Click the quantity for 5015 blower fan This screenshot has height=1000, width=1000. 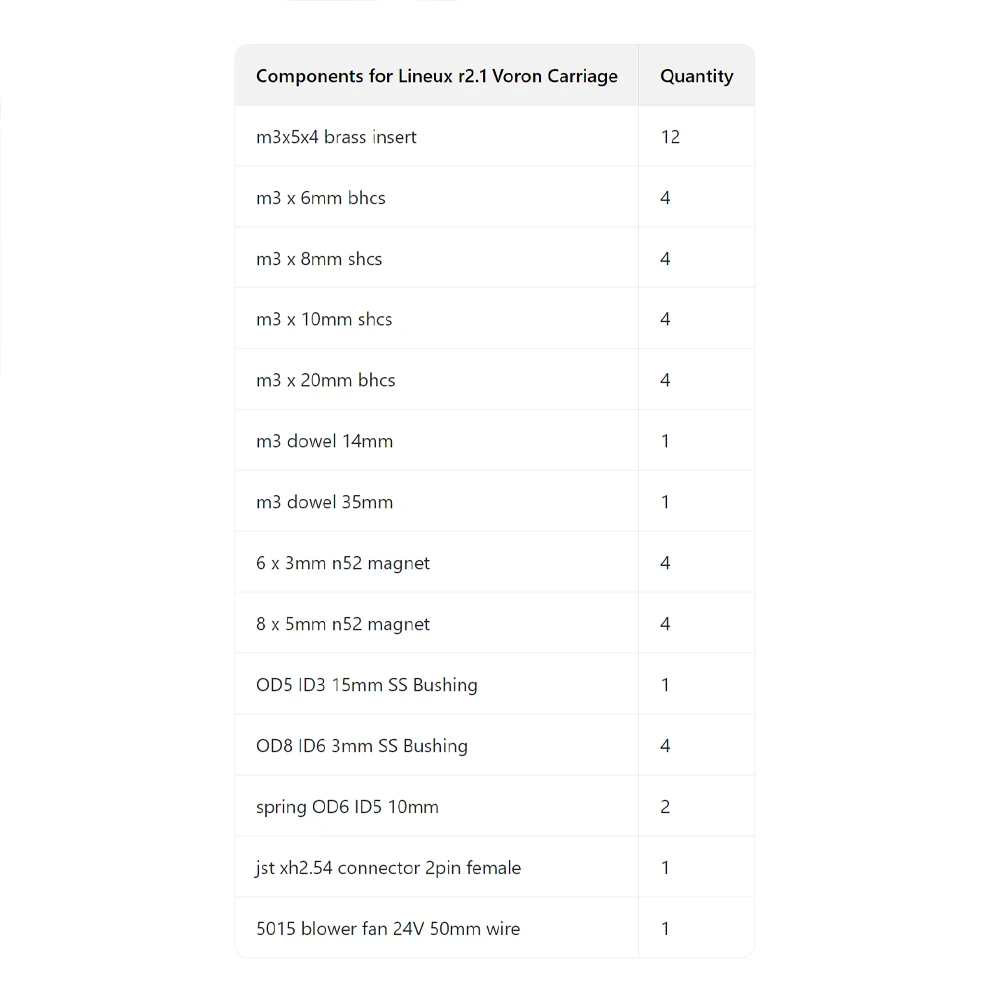(665, 929)
